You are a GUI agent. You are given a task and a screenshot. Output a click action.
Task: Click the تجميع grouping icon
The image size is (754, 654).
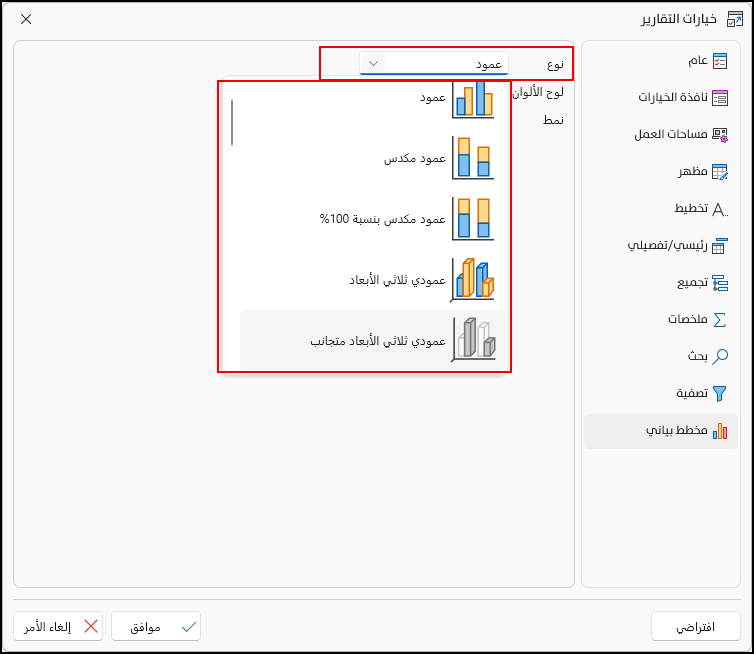[720, 283]
